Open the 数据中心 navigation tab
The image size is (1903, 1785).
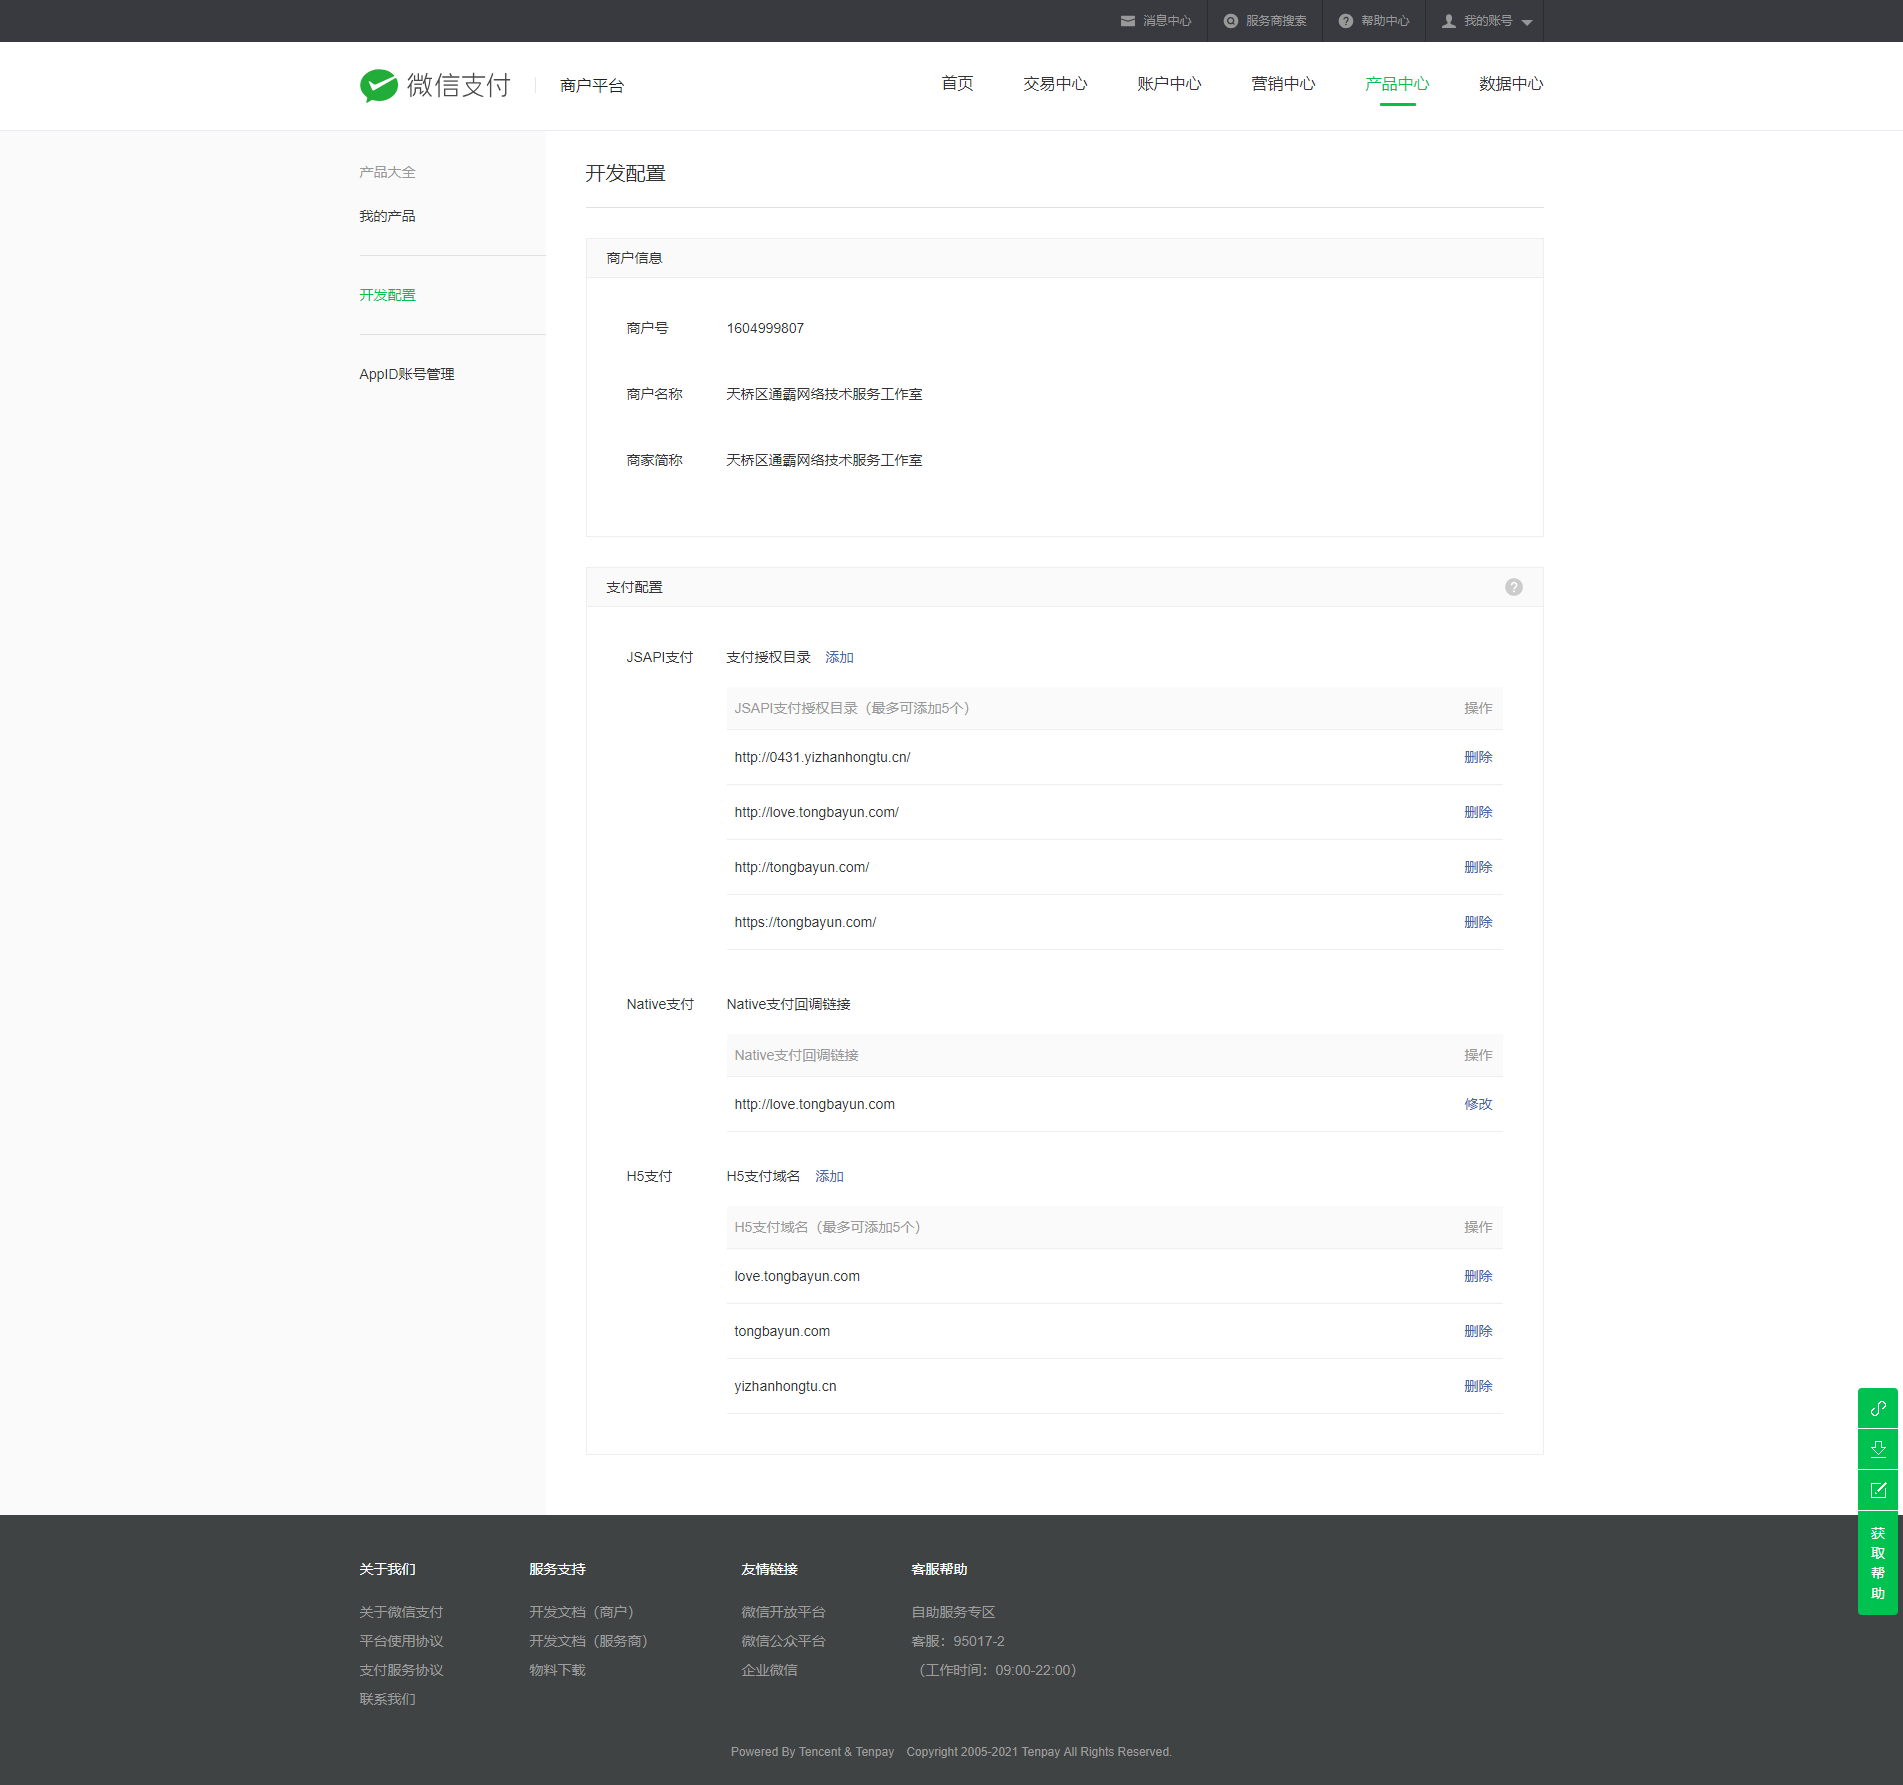tap(1510, 84)
